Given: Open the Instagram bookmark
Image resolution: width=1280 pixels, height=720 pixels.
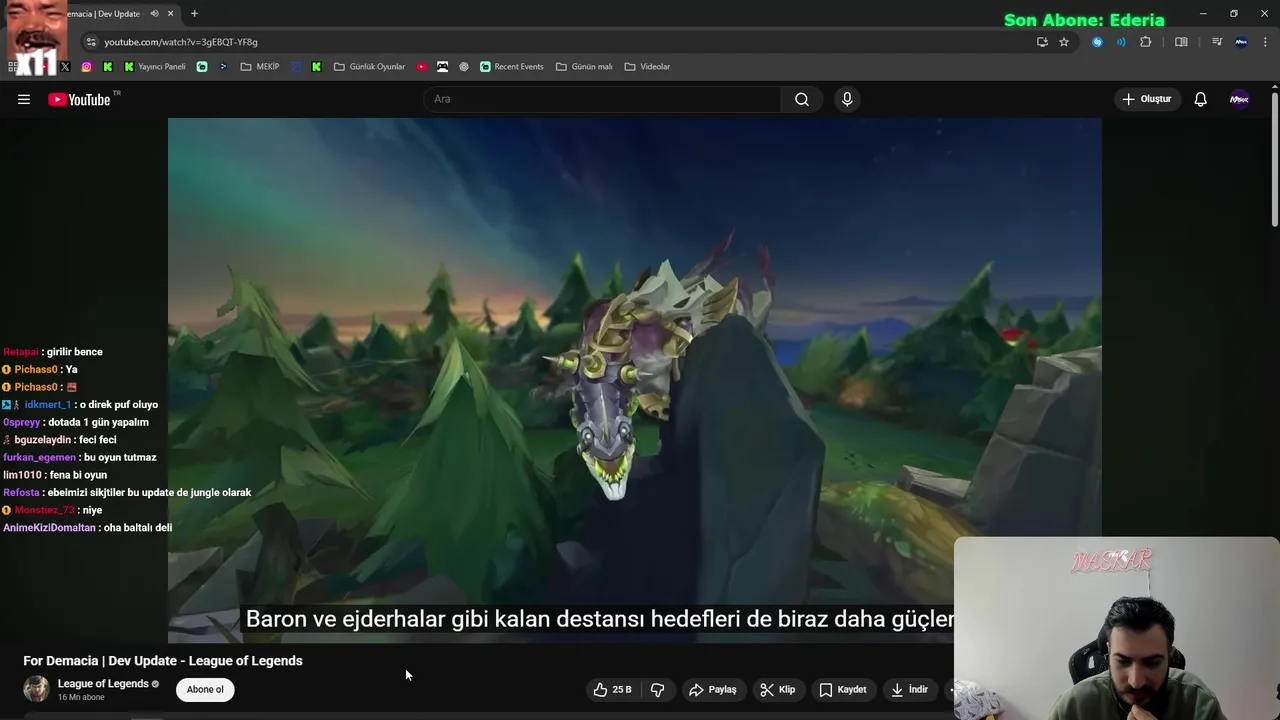Looking at the screenshot, I should 87,67.
